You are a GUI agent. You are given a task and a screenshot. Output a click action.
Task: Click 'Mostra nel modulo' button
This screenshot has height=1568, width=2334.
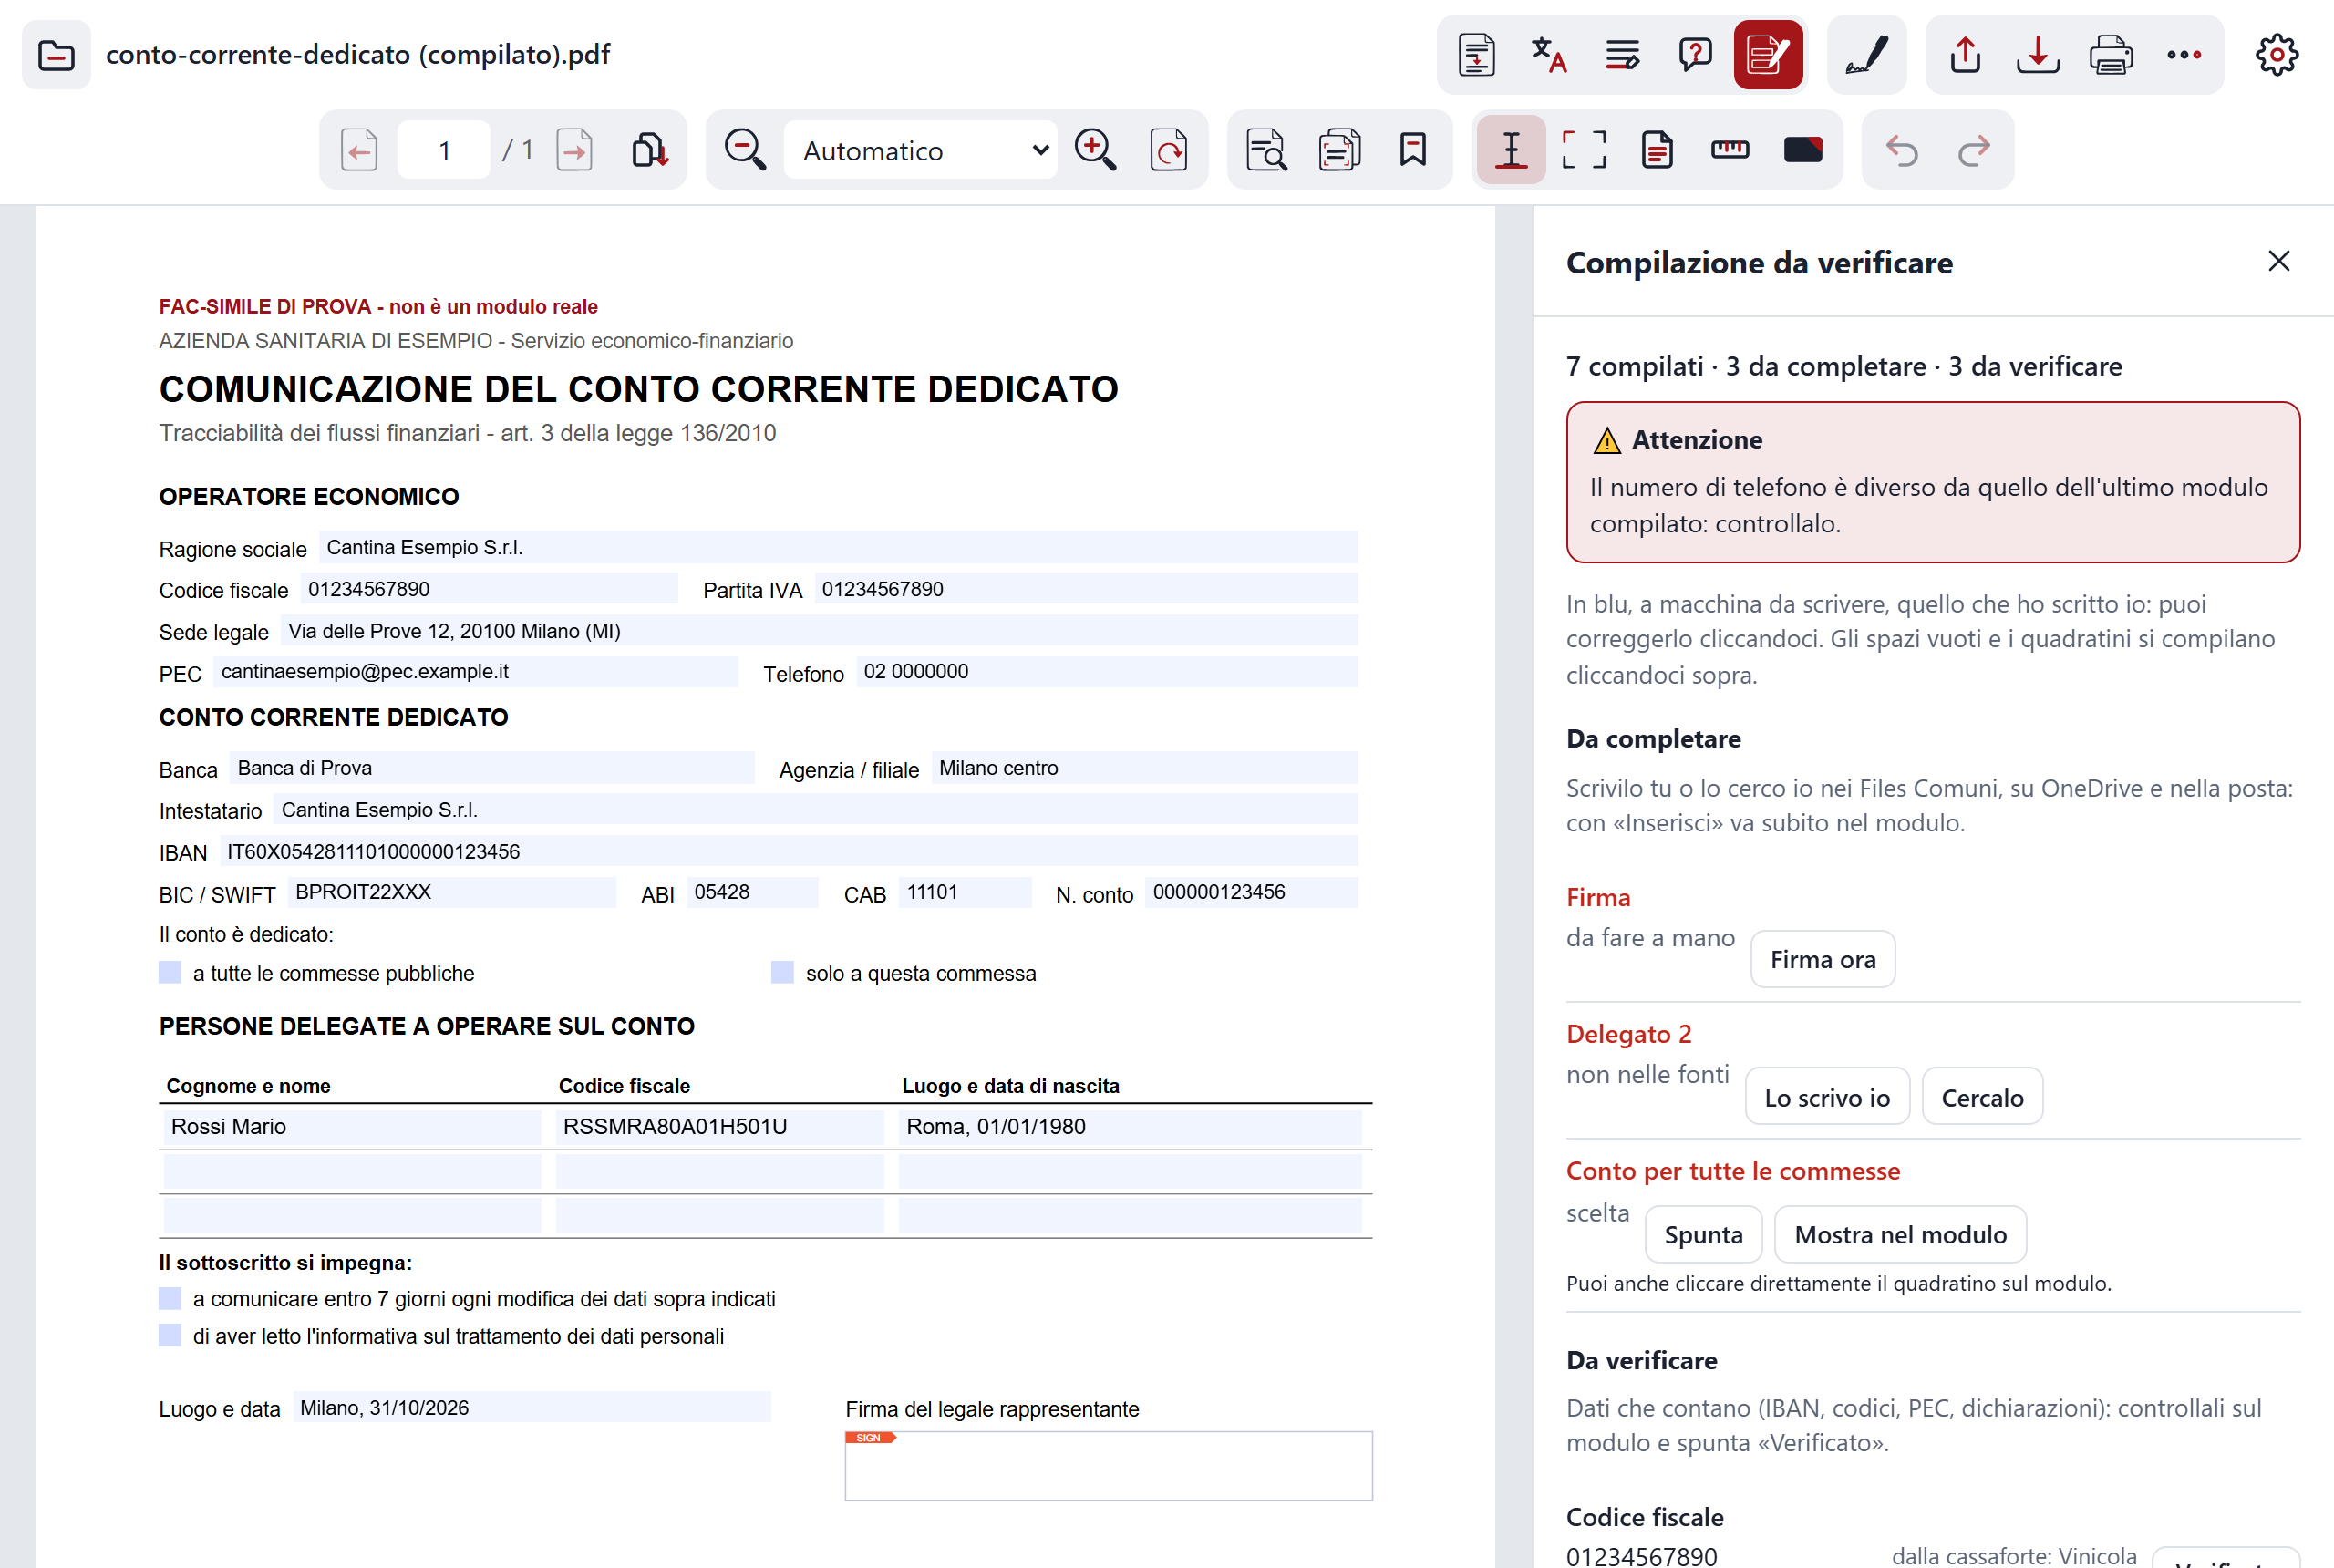point(1899,1234)
